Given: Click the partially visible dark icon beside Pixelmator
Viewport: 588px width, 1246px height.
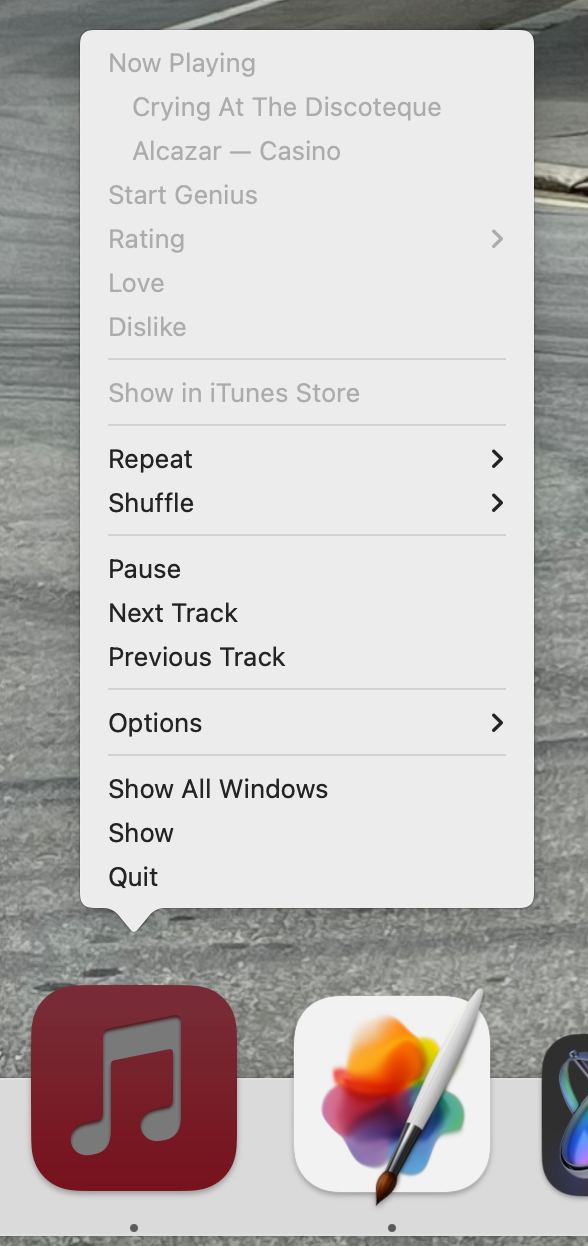Looking at the screenshot, I should (566, 1114).
